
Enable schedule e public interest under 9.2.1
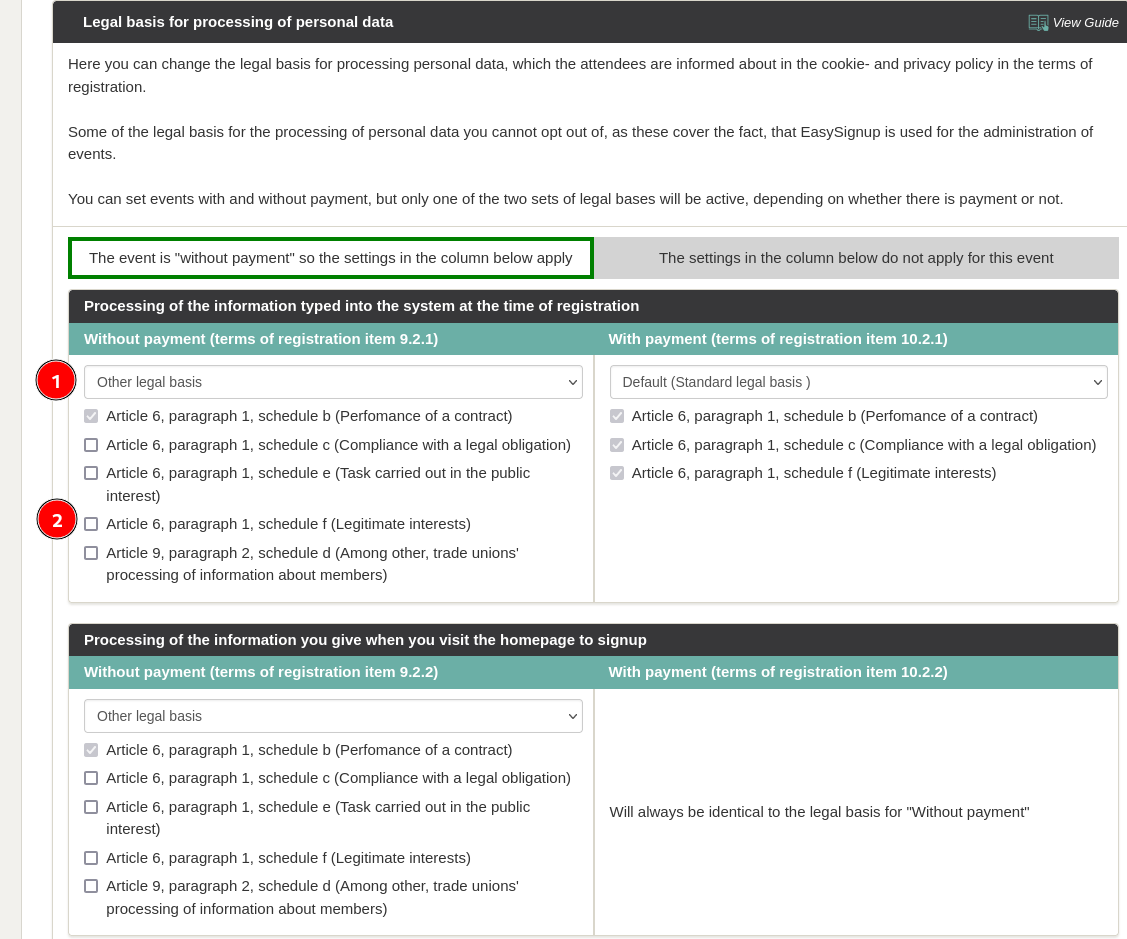[x=91, y=473]
